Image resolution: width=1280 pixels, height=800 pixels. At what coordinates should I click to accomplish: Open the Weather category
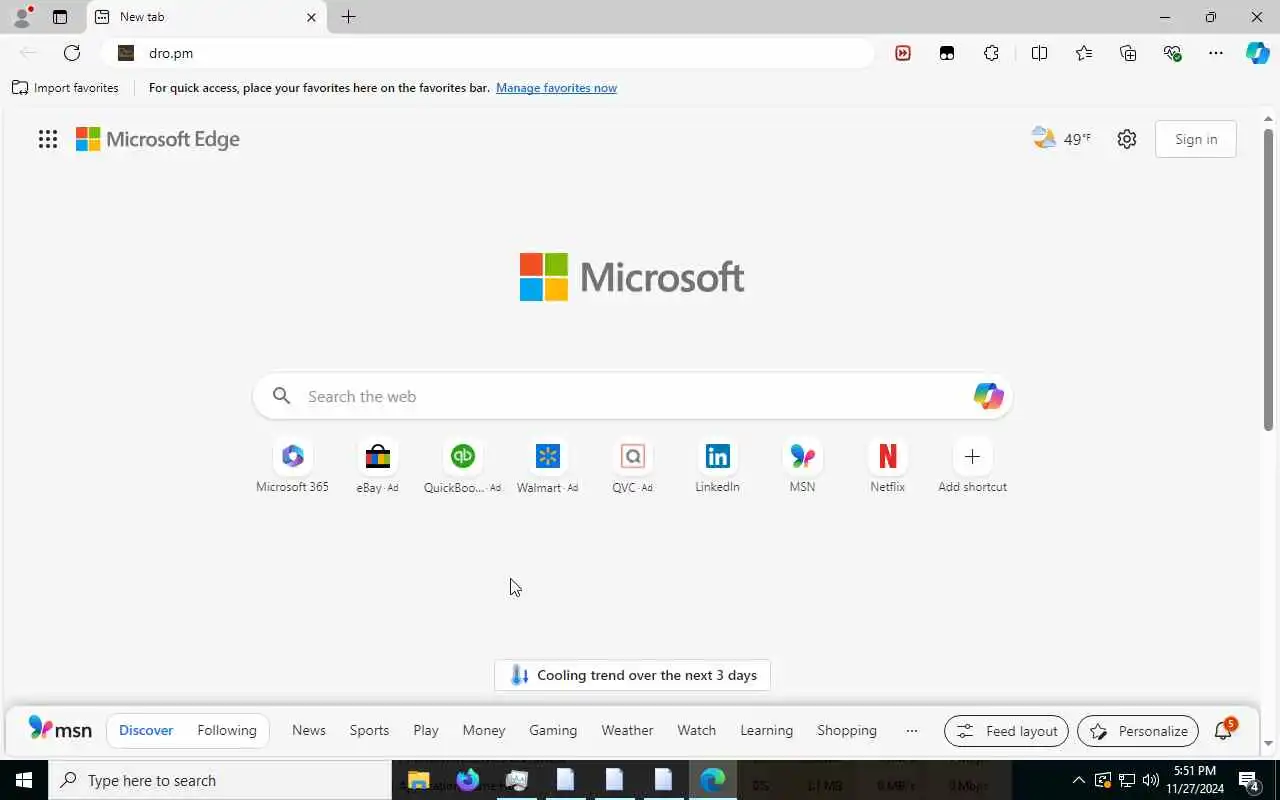[627, 730]
